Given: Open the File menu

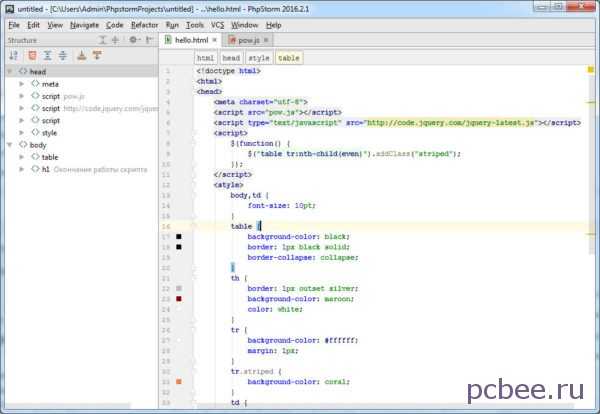Looking at the screenshot, I should (14, 25).
